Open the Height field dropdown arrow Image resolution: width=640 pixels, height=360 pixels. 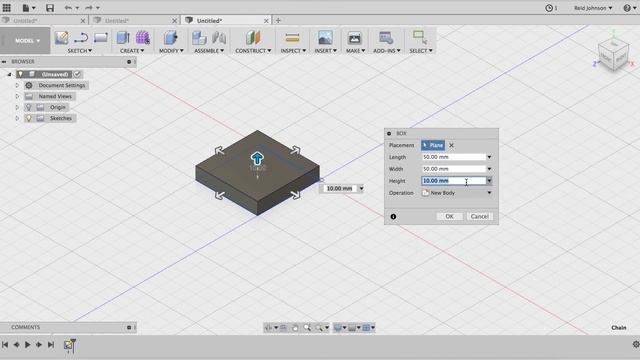pyautogui.click(x=489, y=181)
